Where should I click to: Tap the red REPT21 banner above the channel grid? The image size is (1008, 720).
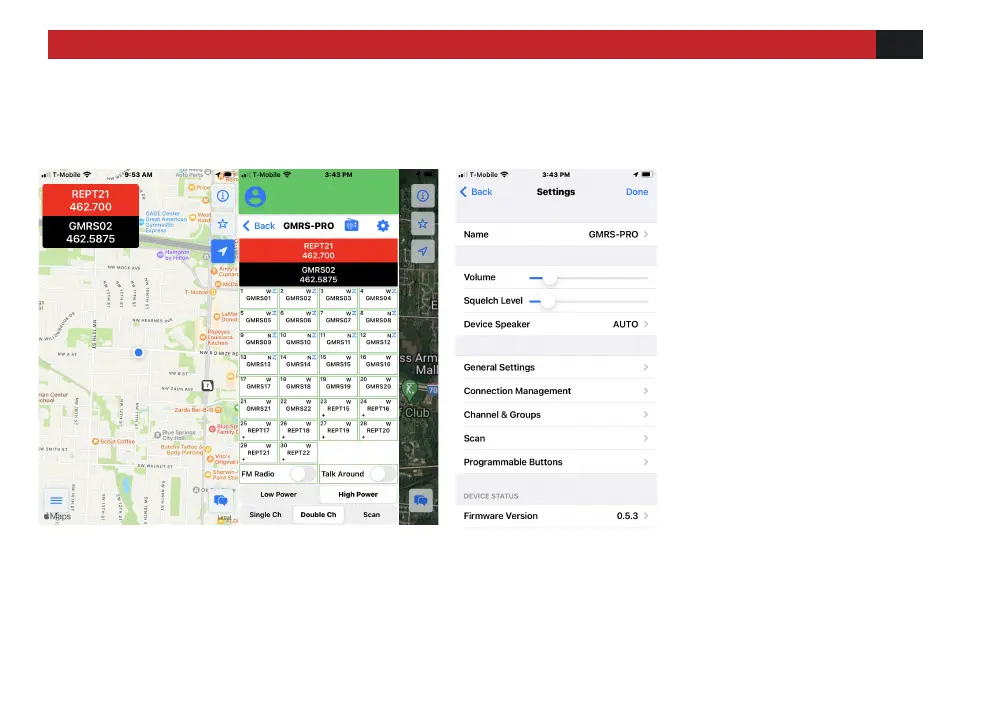[318, 251]
